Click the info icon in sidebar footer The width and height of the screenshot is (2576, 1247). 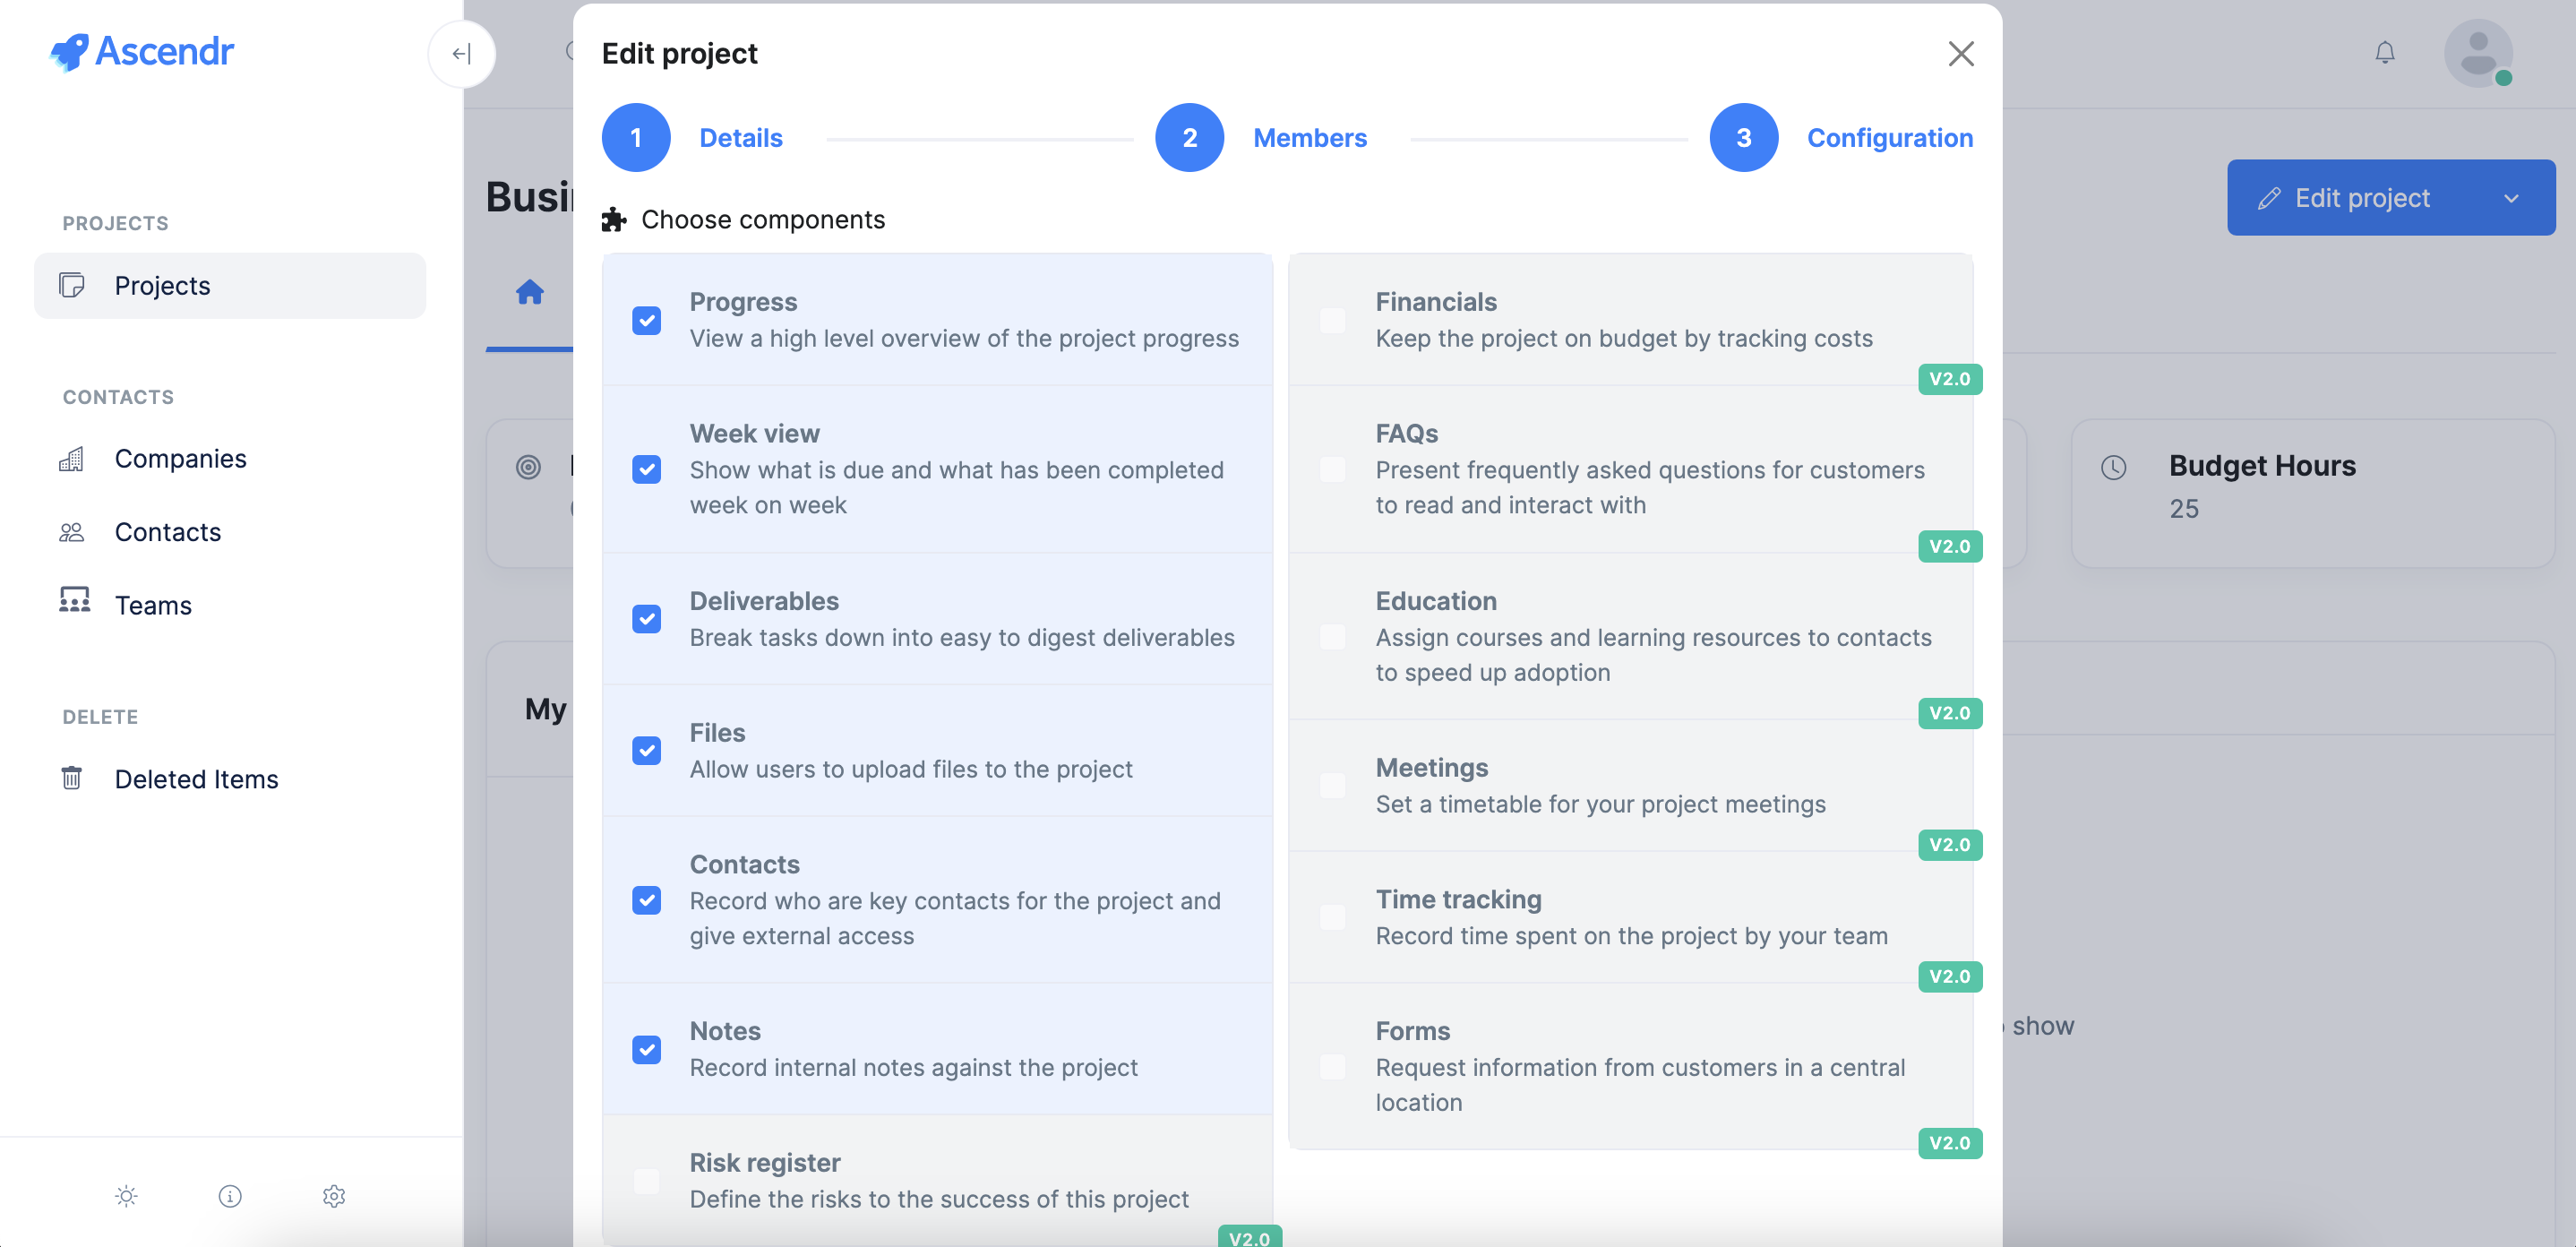(230, 1196)
